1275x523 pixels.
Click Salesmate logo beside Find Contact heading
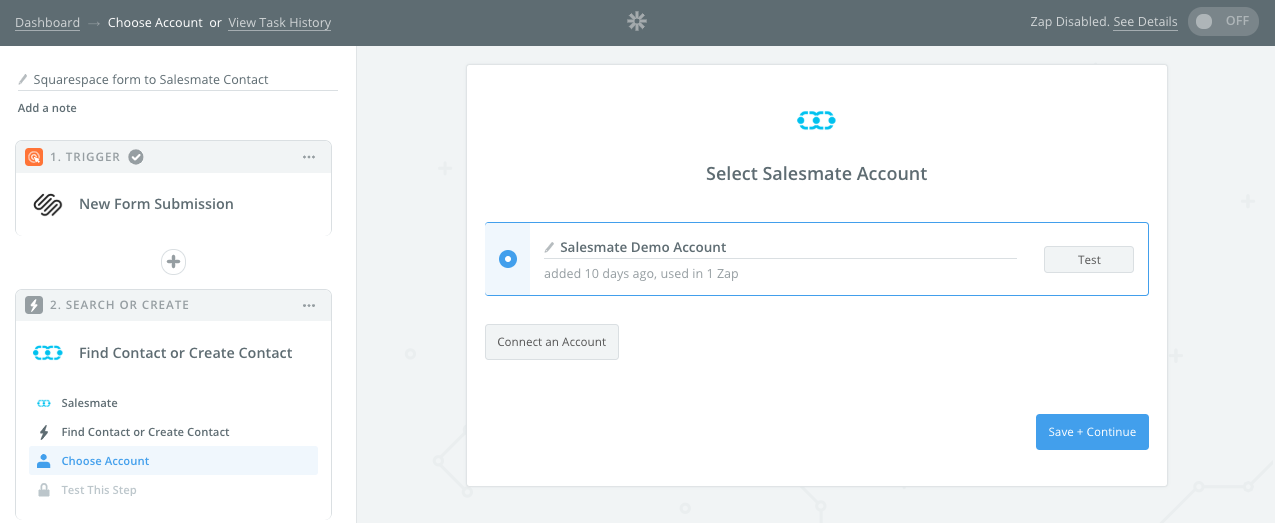click(48, 353)
